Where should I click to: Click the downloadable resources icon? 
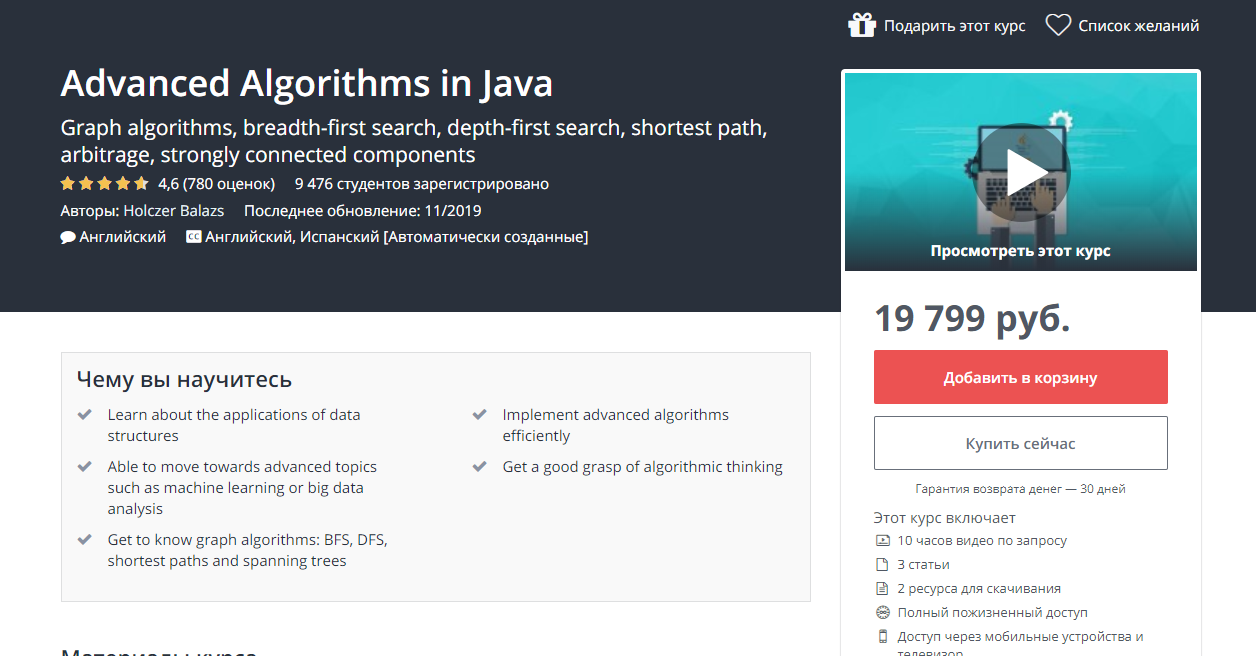click(x=882, y=589)
